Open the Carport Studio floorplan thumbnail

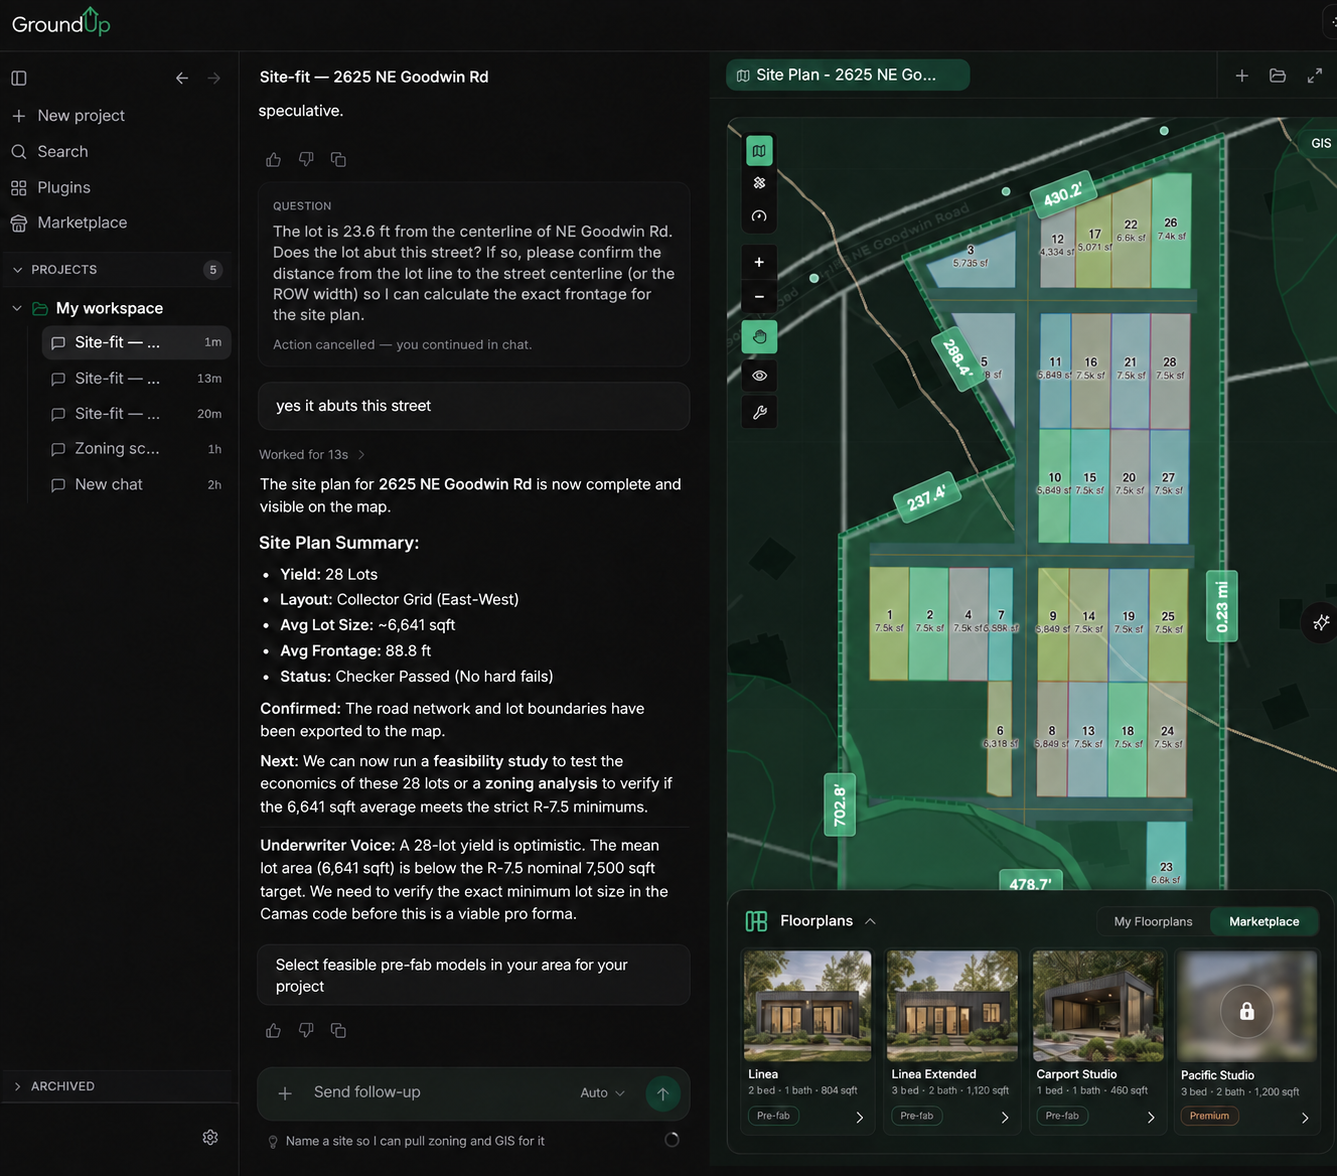[1098, 1006]
